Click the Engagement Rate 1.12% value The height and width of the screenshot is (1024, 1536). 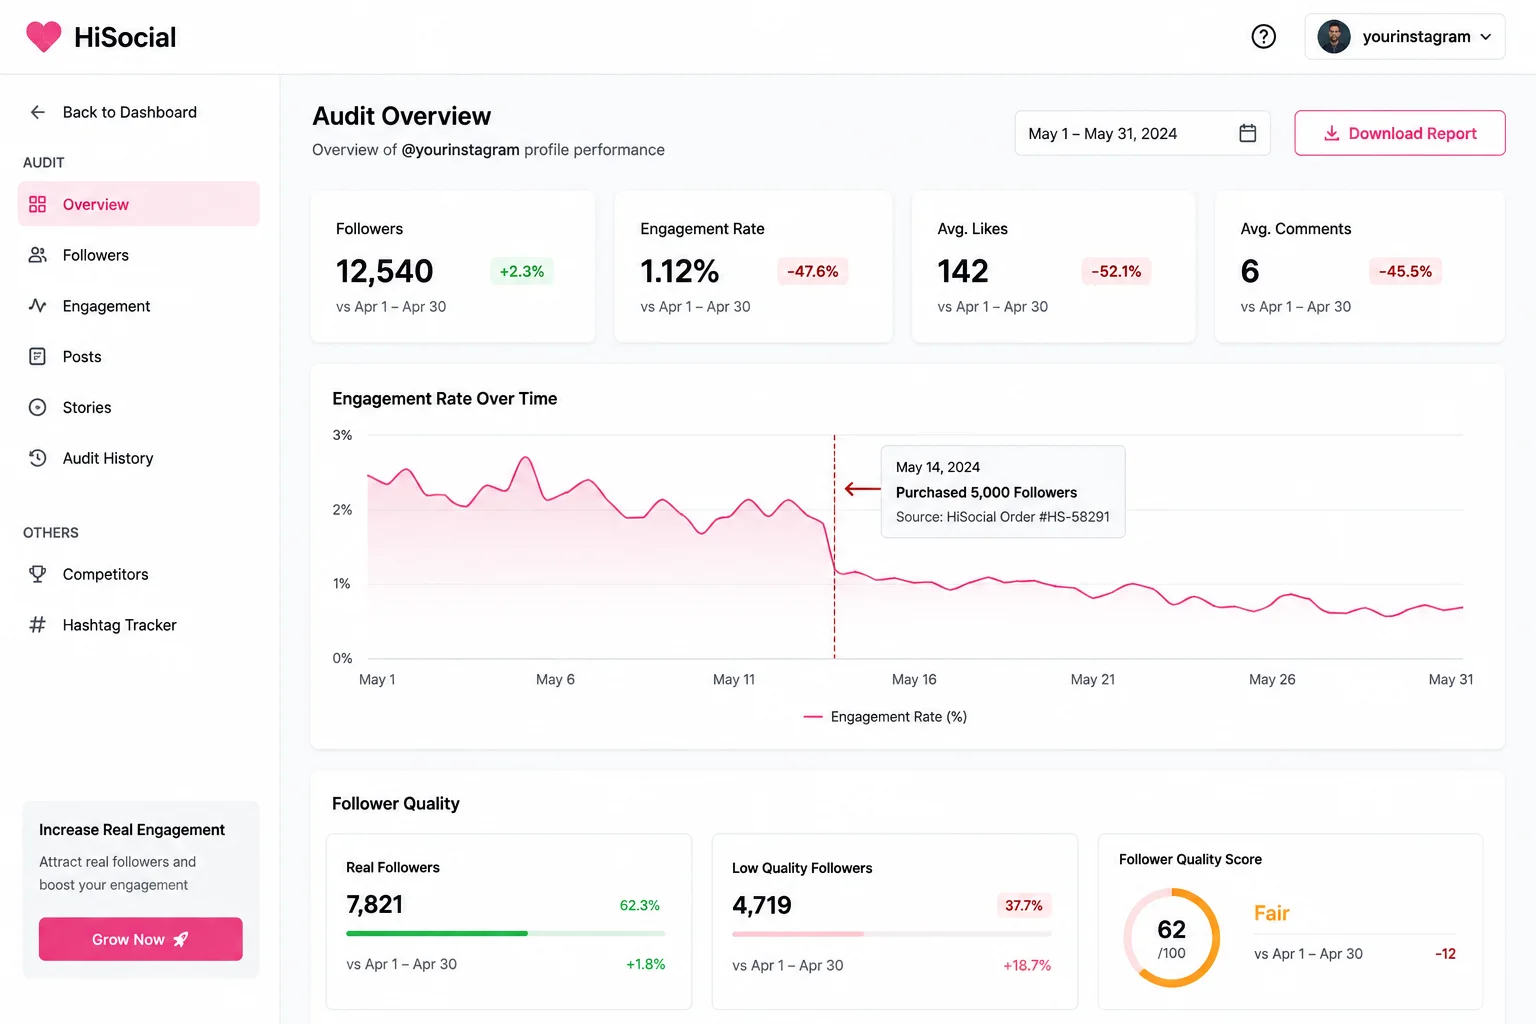coord(680,271)
